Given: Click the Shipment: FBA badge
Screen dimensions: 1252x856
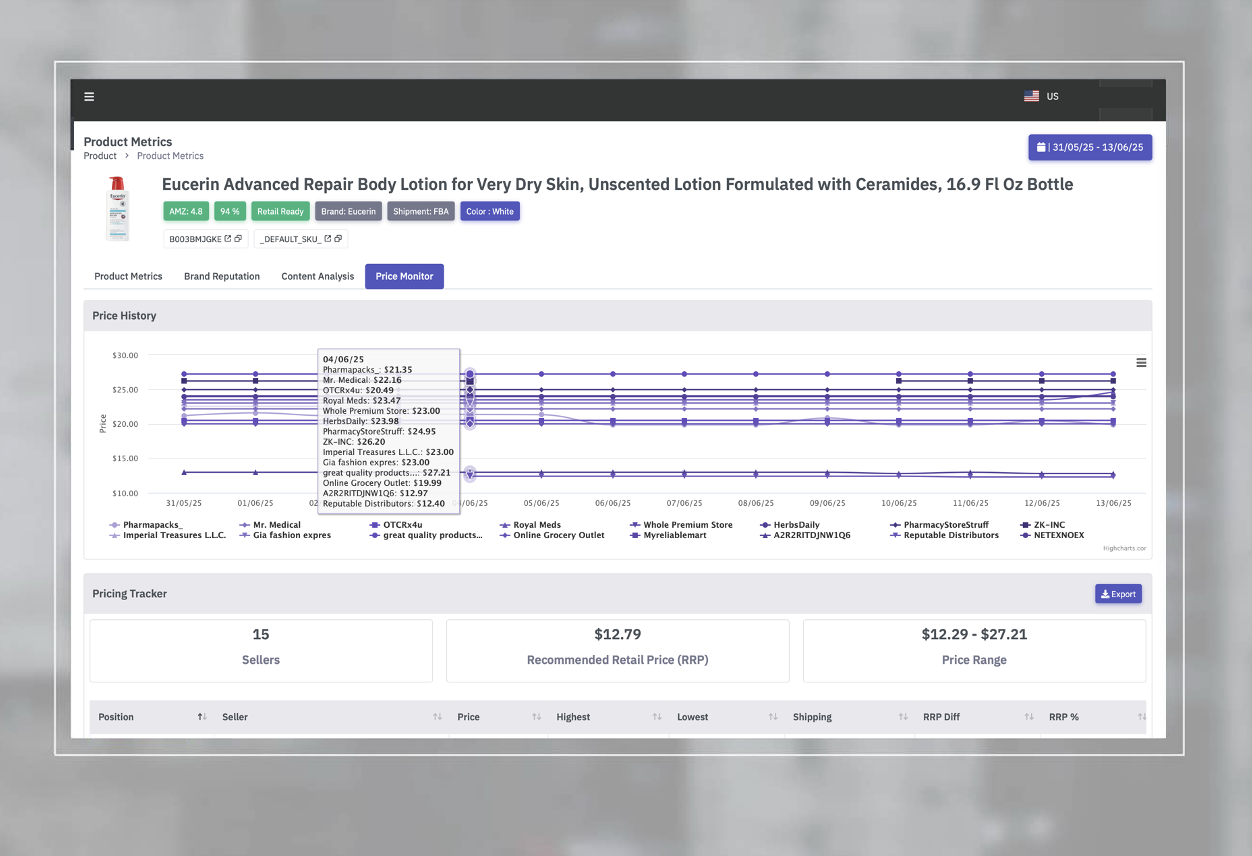Looking at the screenshot, I should pos(420,211).
